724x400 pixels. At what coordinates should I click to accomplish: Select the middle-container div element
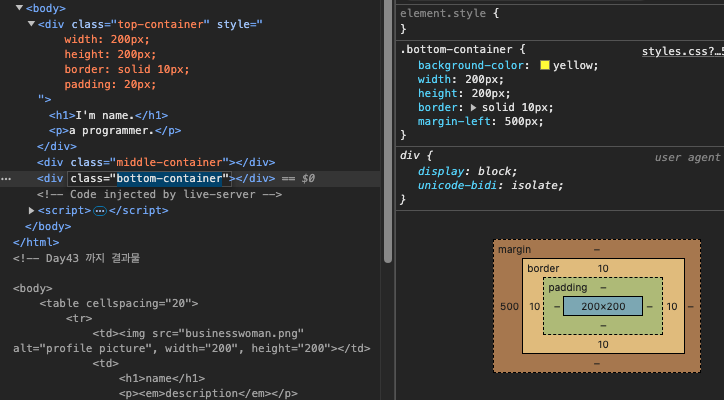[156, 162]
